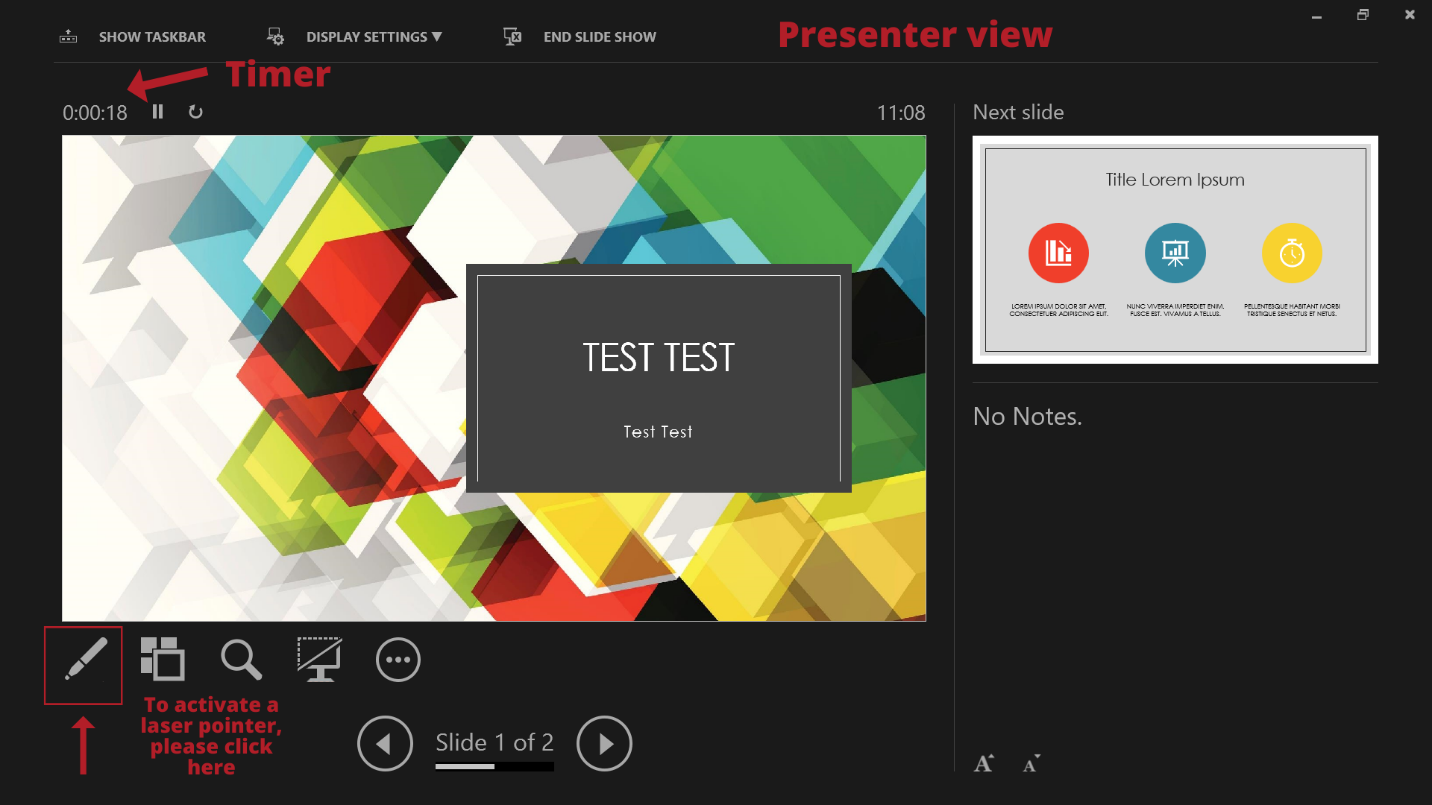The width and height of the screenshot is (1432, 805).
Task: Go to the previous slide arrow
Action: click(385, 744)
